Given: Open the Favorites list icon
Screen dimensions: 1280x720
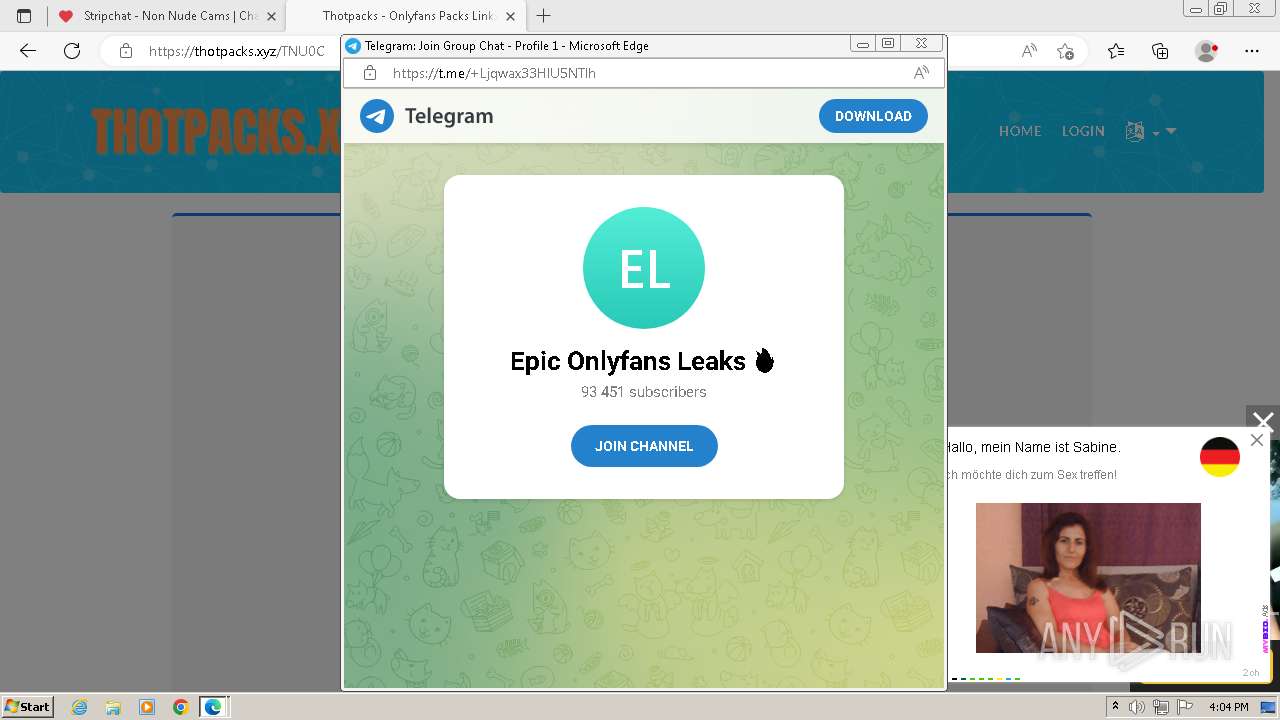Looking at the screenshot, I should 1116,51.
